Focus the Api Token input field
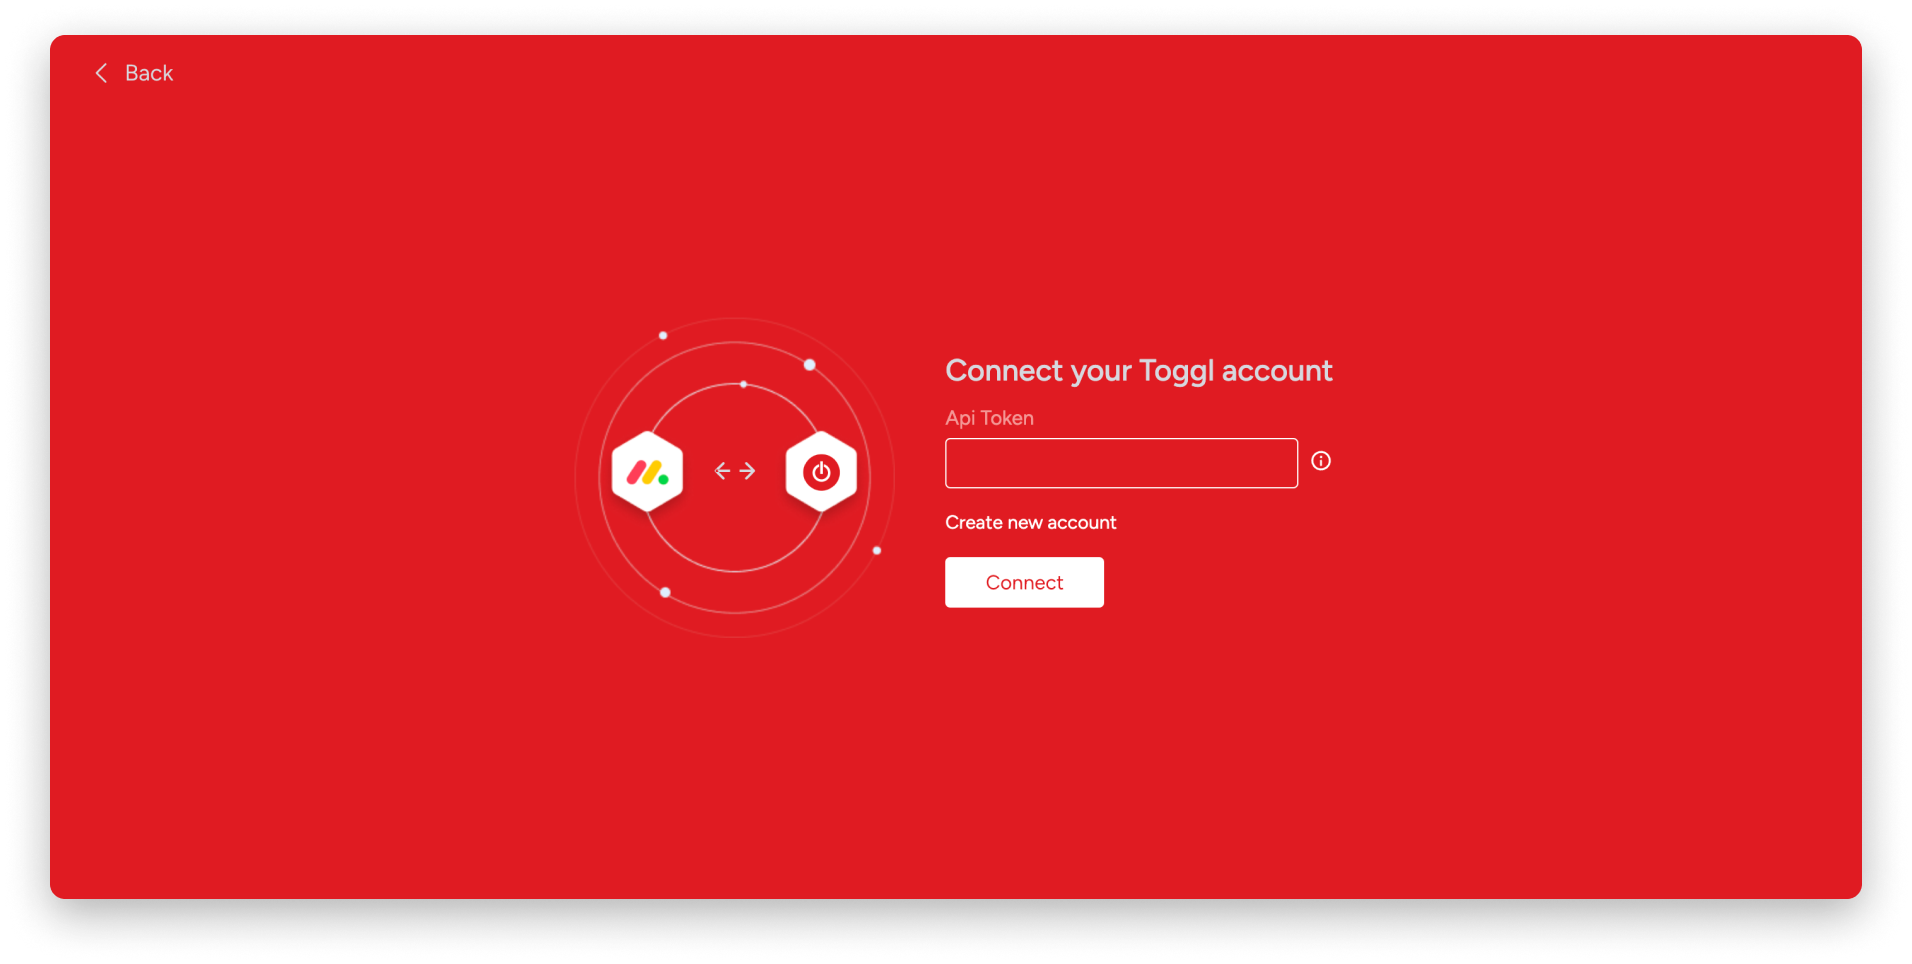This screenshot has width=1912, height=964. (x=1121, y=463)
